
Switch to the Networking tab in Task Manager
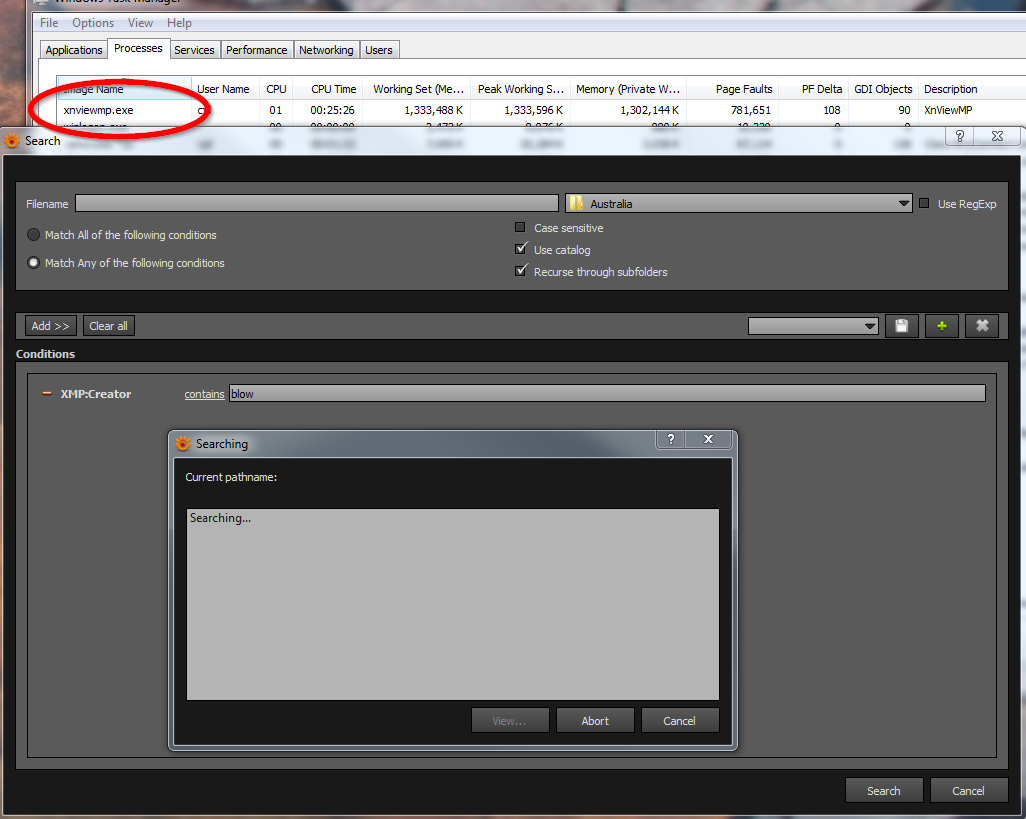pos(326,50)
